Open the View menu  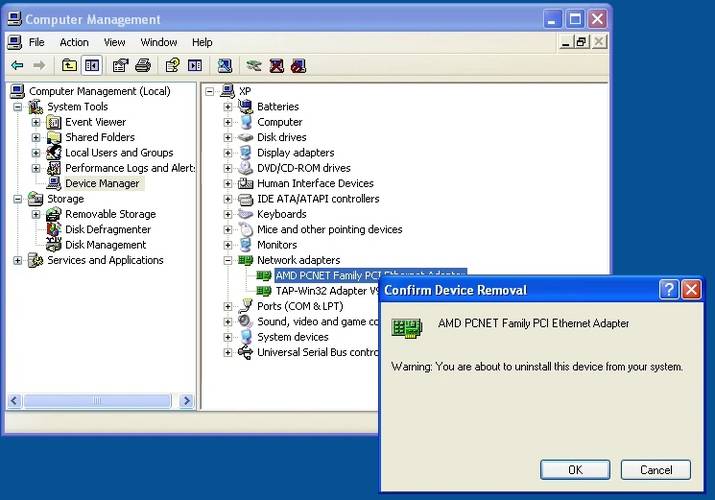[114, 42]
